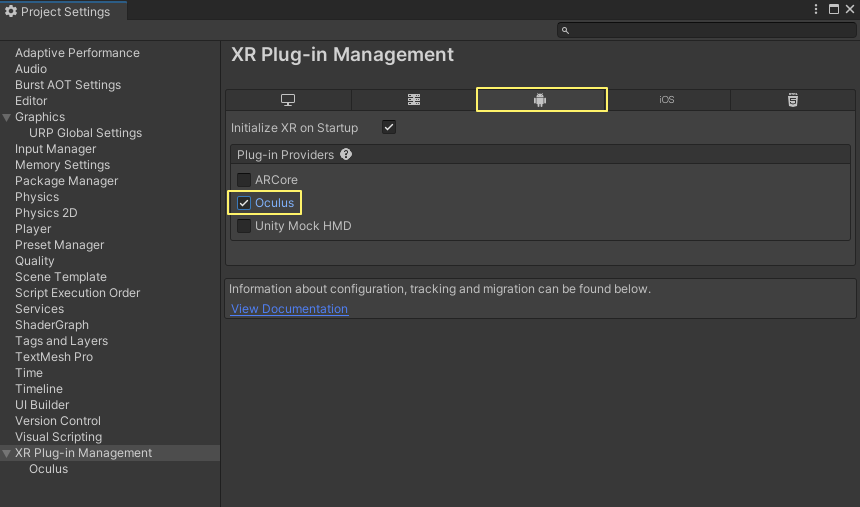Maximize the Project Settings window

pos(834,9)
